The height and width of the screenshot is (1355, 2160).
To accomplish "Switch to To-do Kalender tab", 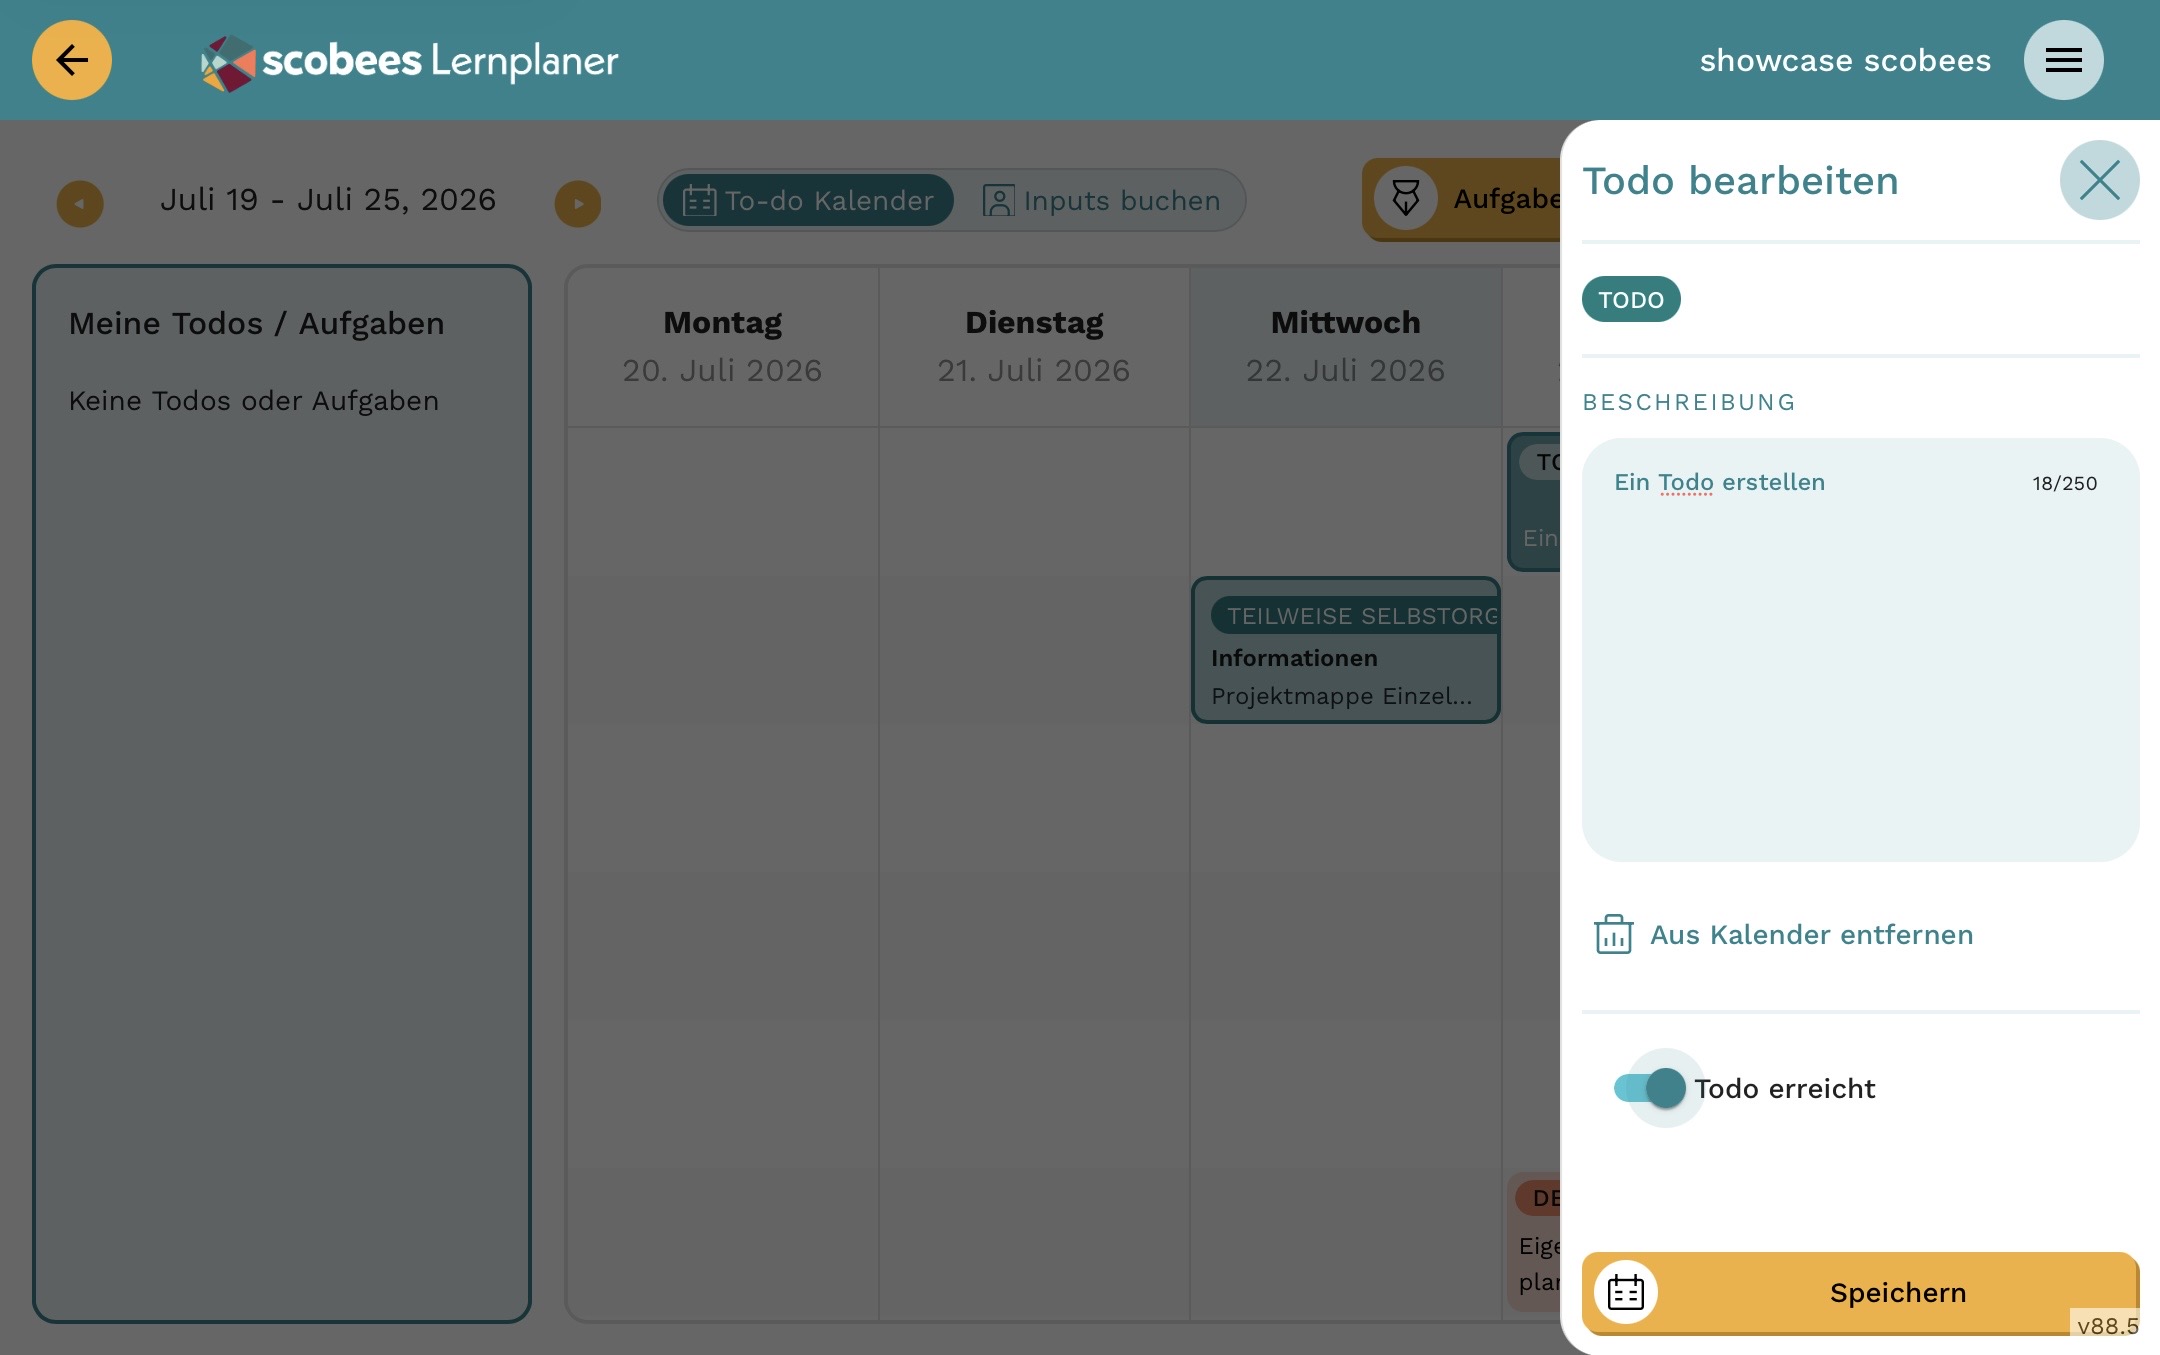I will point(808,200).
